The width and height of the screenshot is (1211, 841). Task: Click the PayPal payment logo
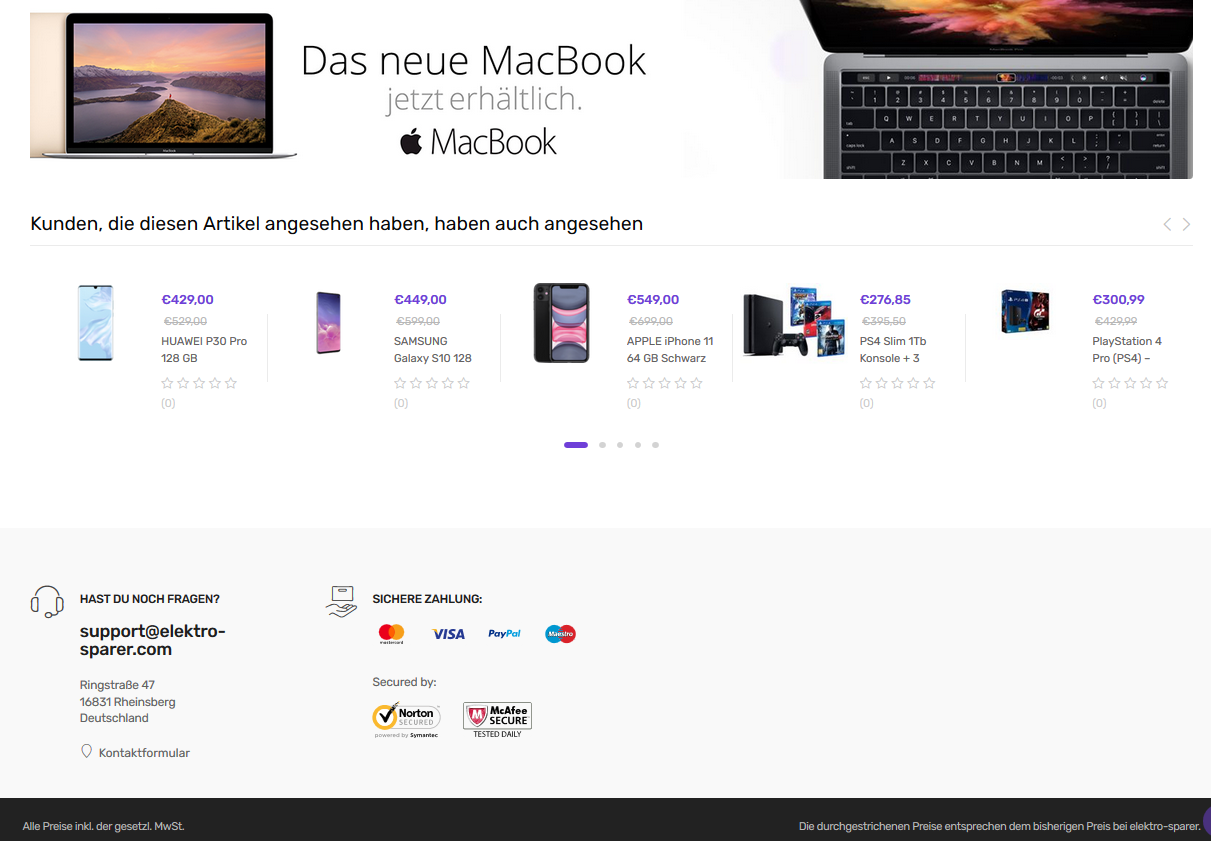504,634
